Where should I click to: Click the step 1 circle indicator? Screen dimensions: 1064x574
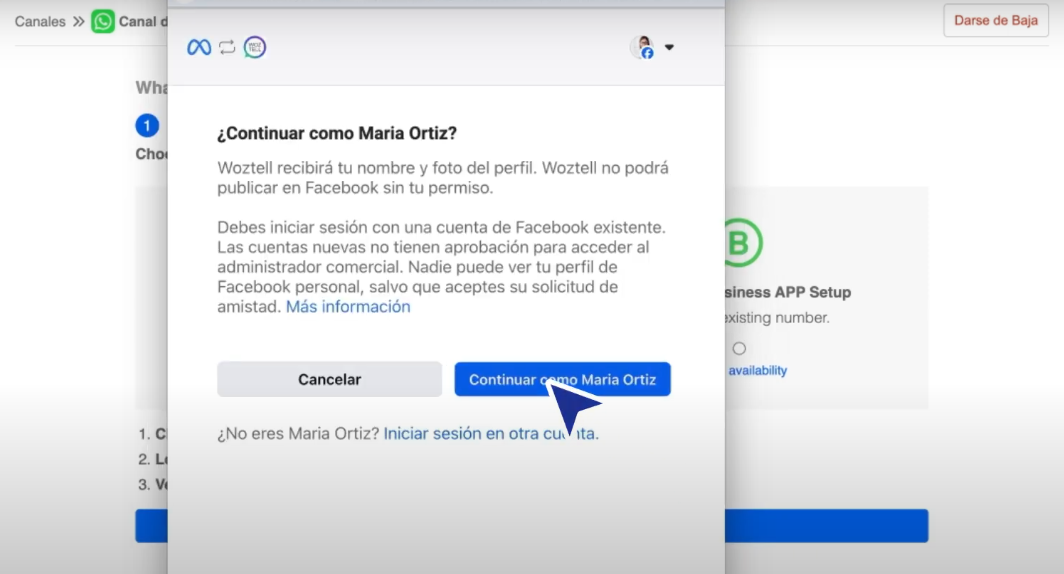147,126
